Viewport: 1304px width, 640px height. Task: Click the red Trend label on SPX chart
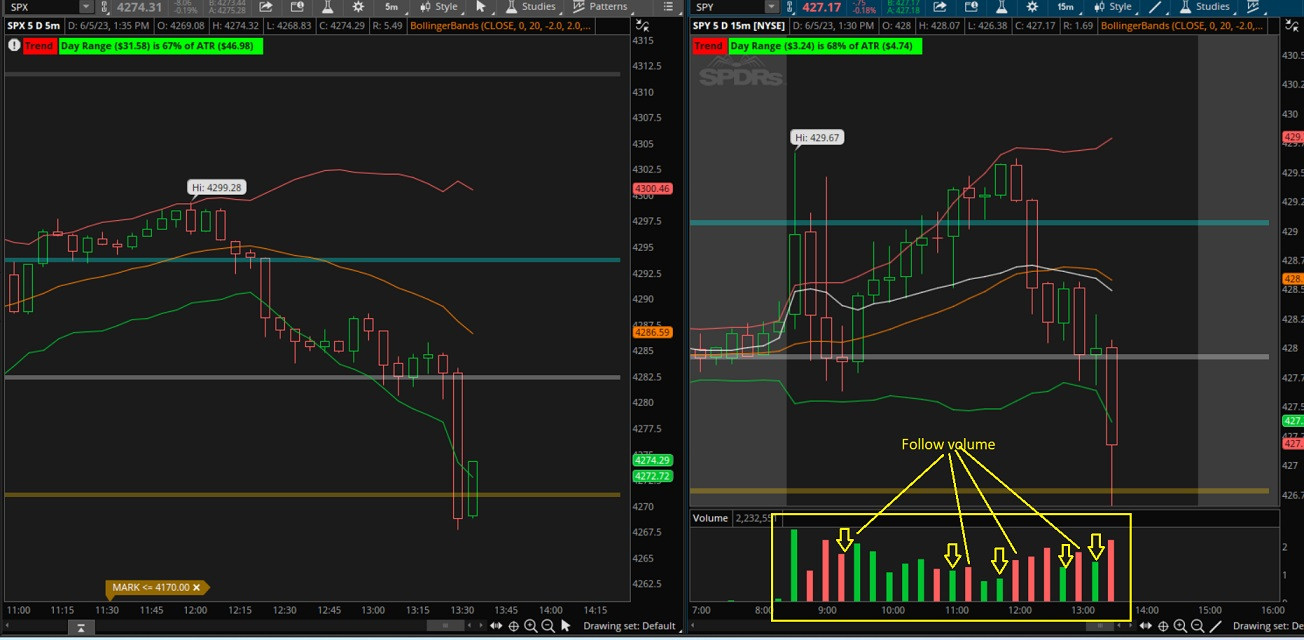click(x=39, y=45)
